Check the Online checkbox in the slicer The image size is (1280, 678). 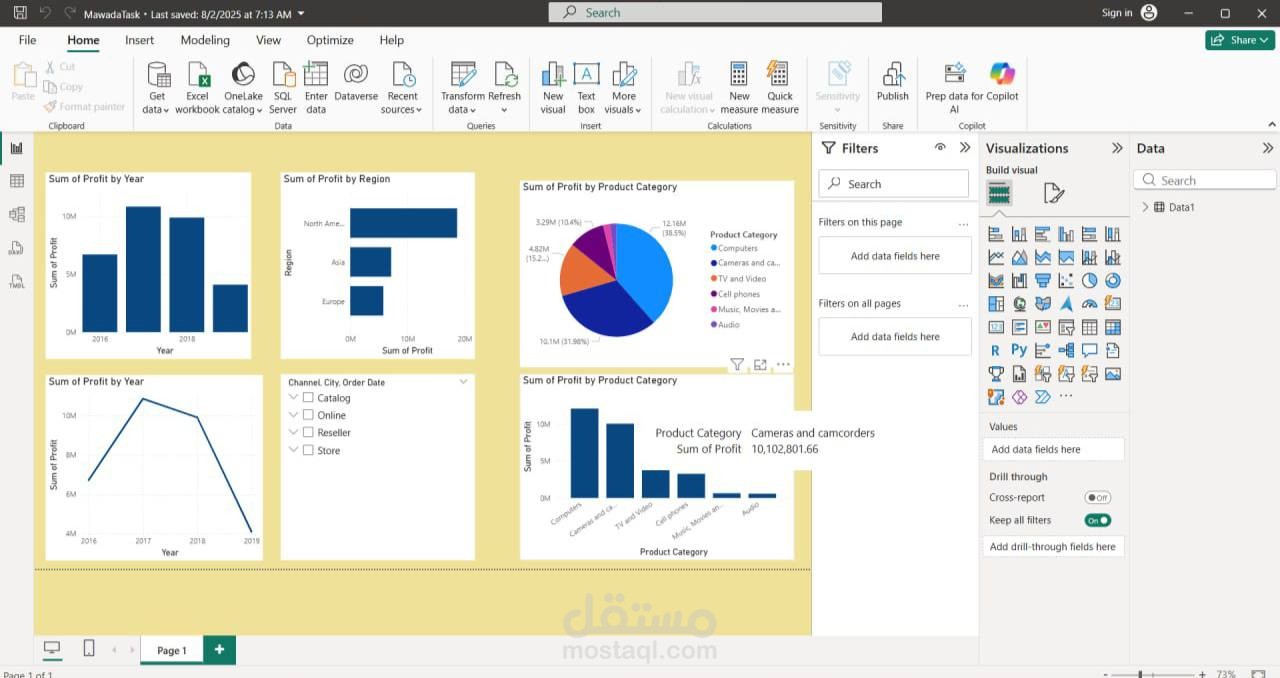coord(307,414)
